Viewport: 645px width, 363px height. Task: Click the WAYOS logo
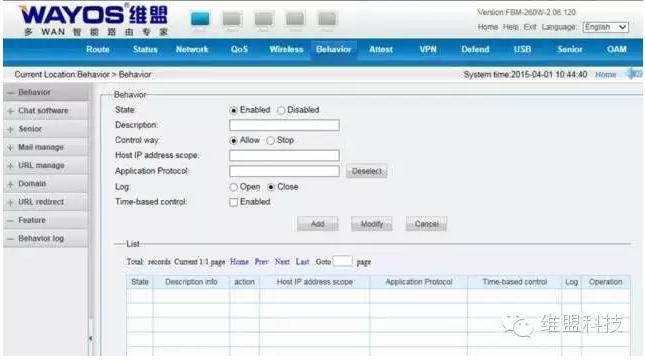coord(94,19)
